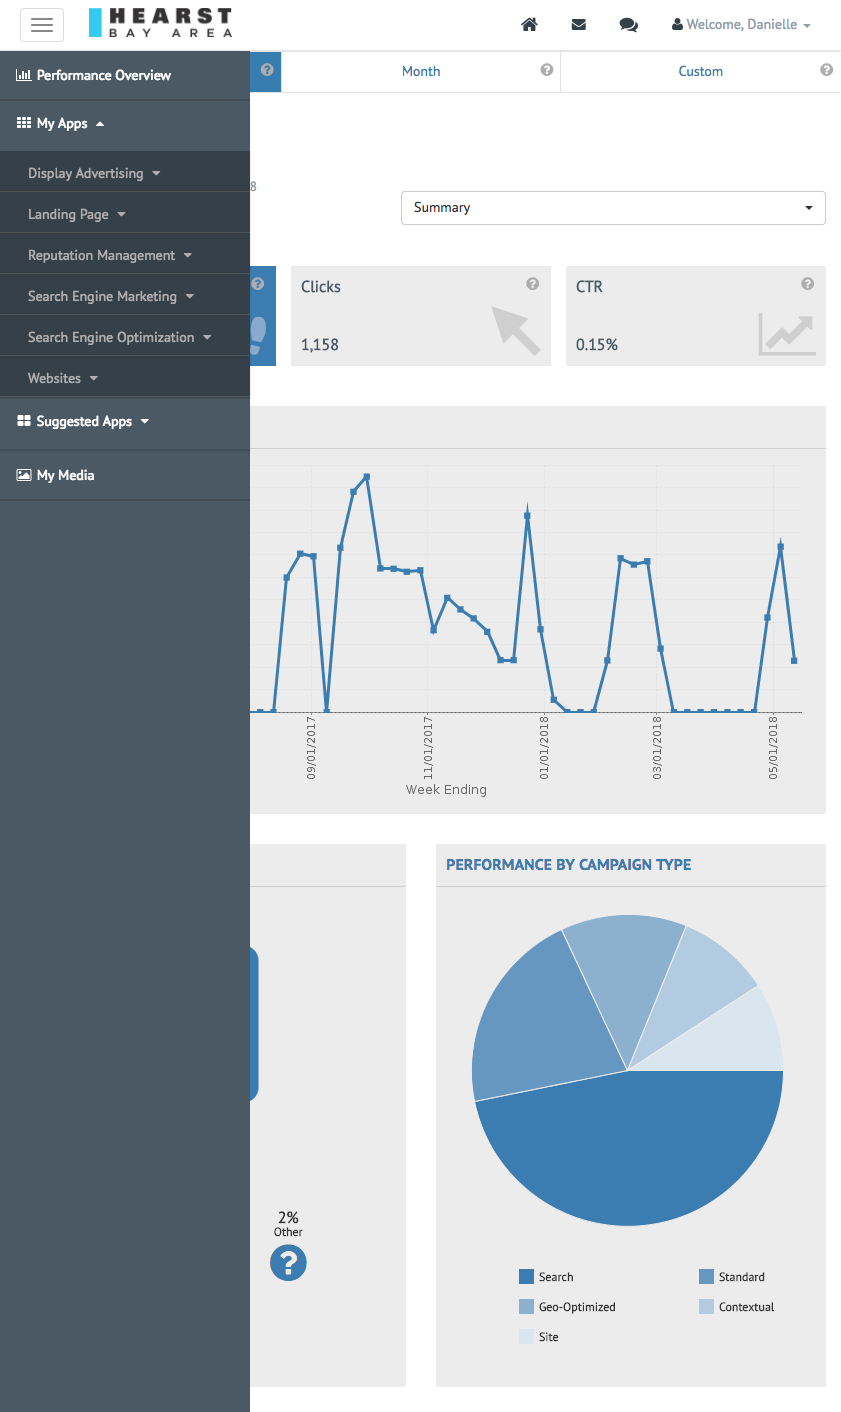
Task: Click the help icon on Clicks card
Action: [533, 284]
